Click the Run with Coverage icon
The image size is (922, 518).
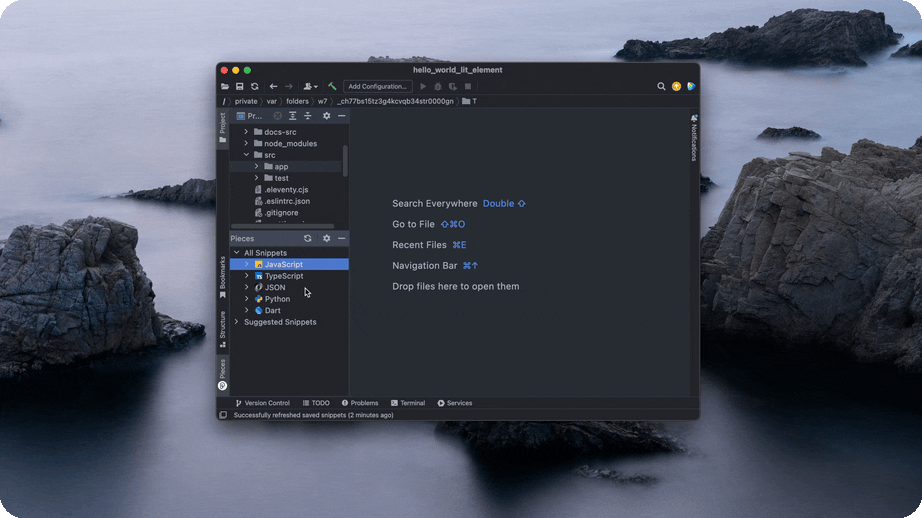(453, 86)
